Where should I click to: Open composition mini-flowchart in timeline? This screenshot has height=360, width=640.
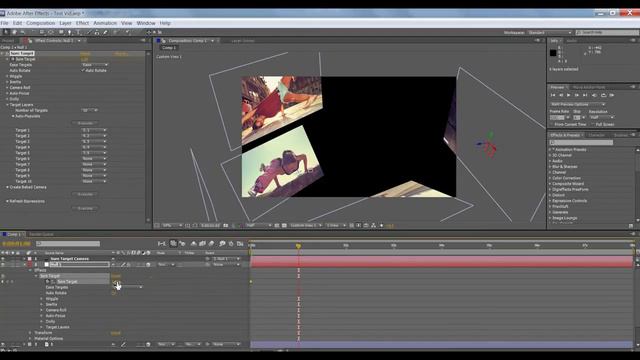click(x=162, y=244)
